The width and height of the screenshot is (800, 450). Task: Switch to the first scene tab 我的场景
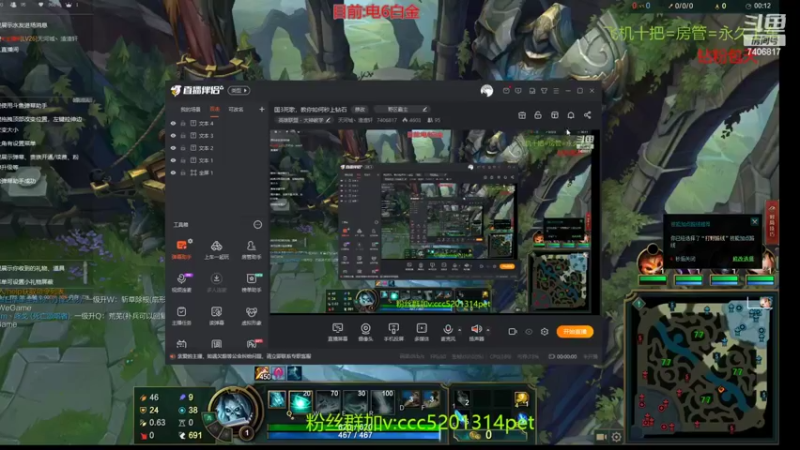[190, 109]
